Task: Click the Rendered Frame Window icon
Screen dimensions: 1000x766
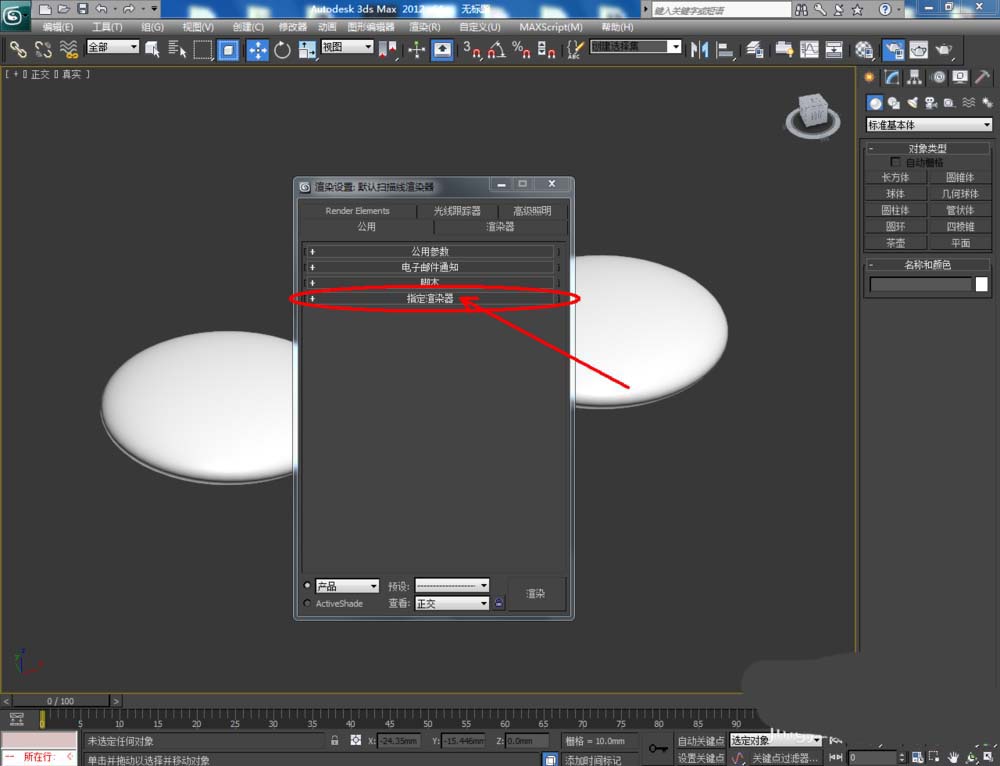Action: tap(918, 50)
